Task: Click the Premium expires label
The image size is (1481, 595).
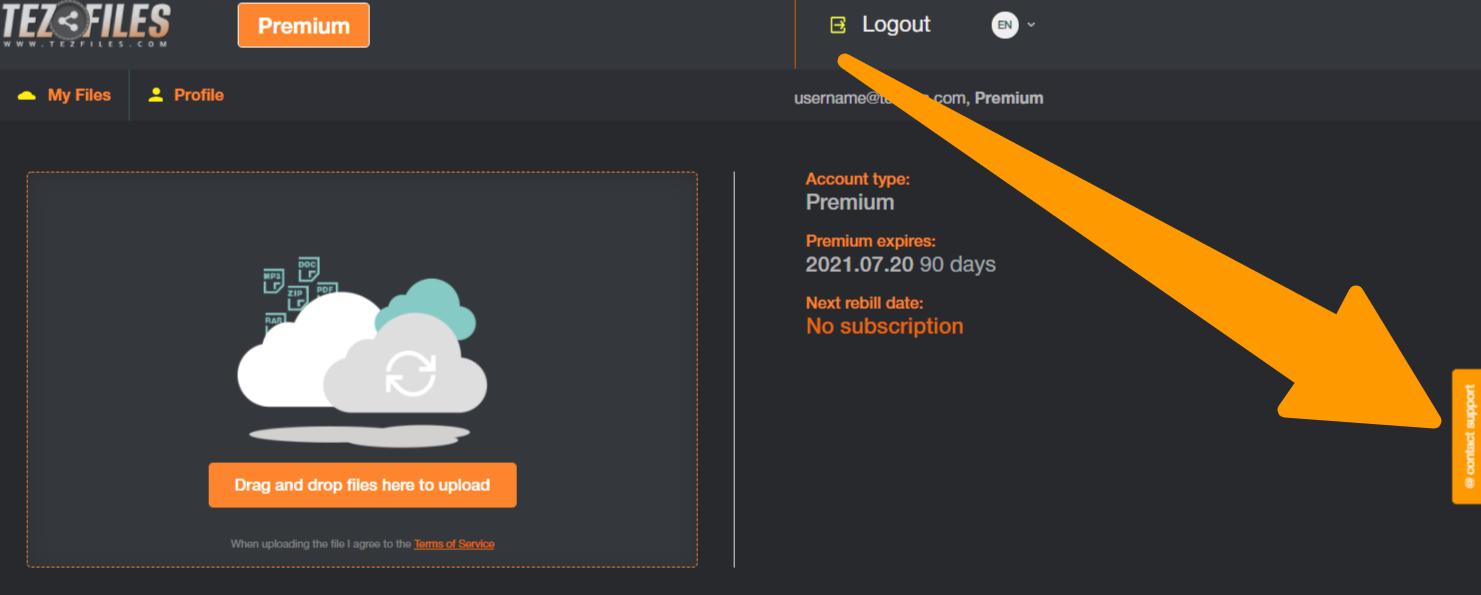Action: point(871,241)
